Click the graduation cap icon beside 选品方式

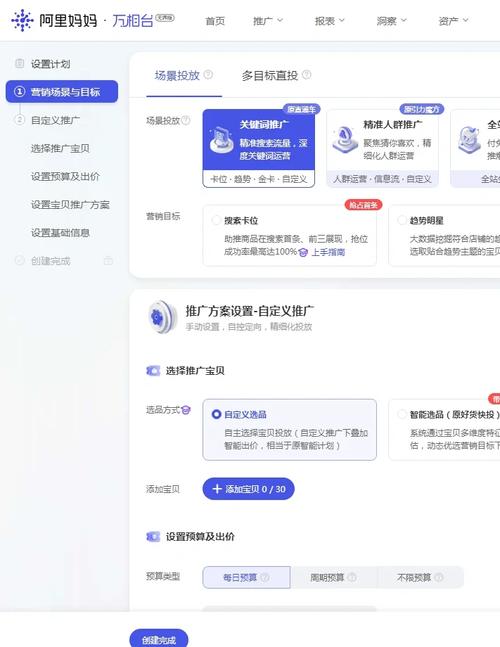[x=186, y=410]
